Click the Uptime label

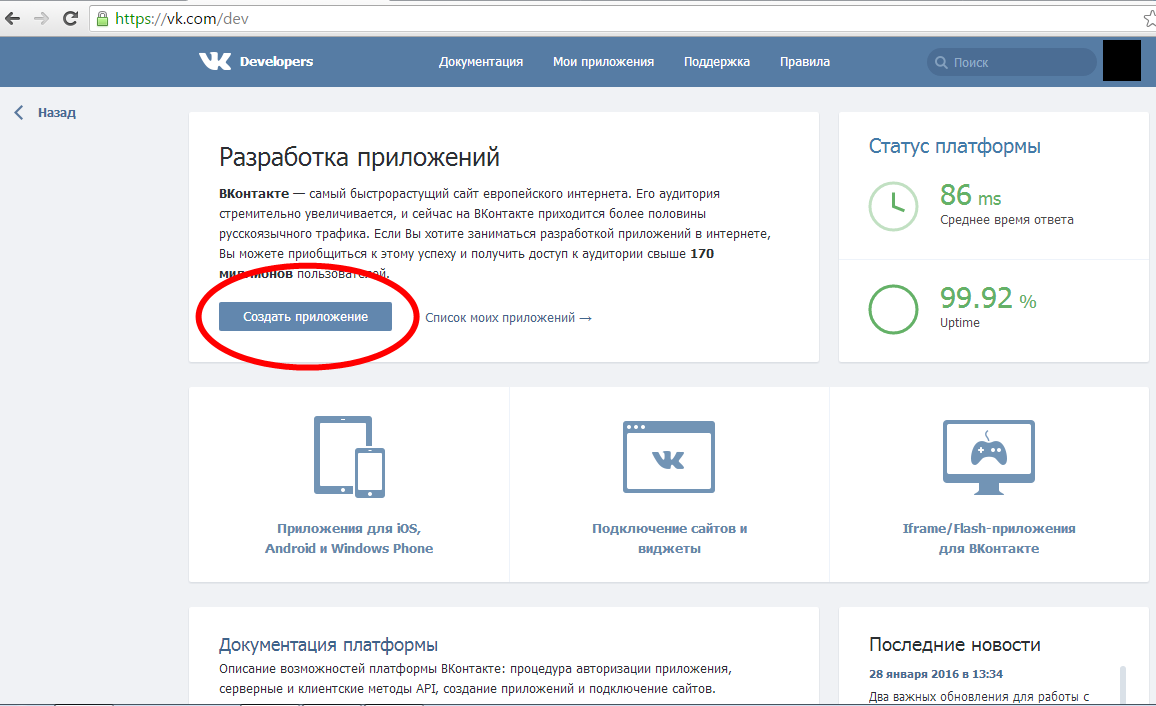click(x=959, y=323)
